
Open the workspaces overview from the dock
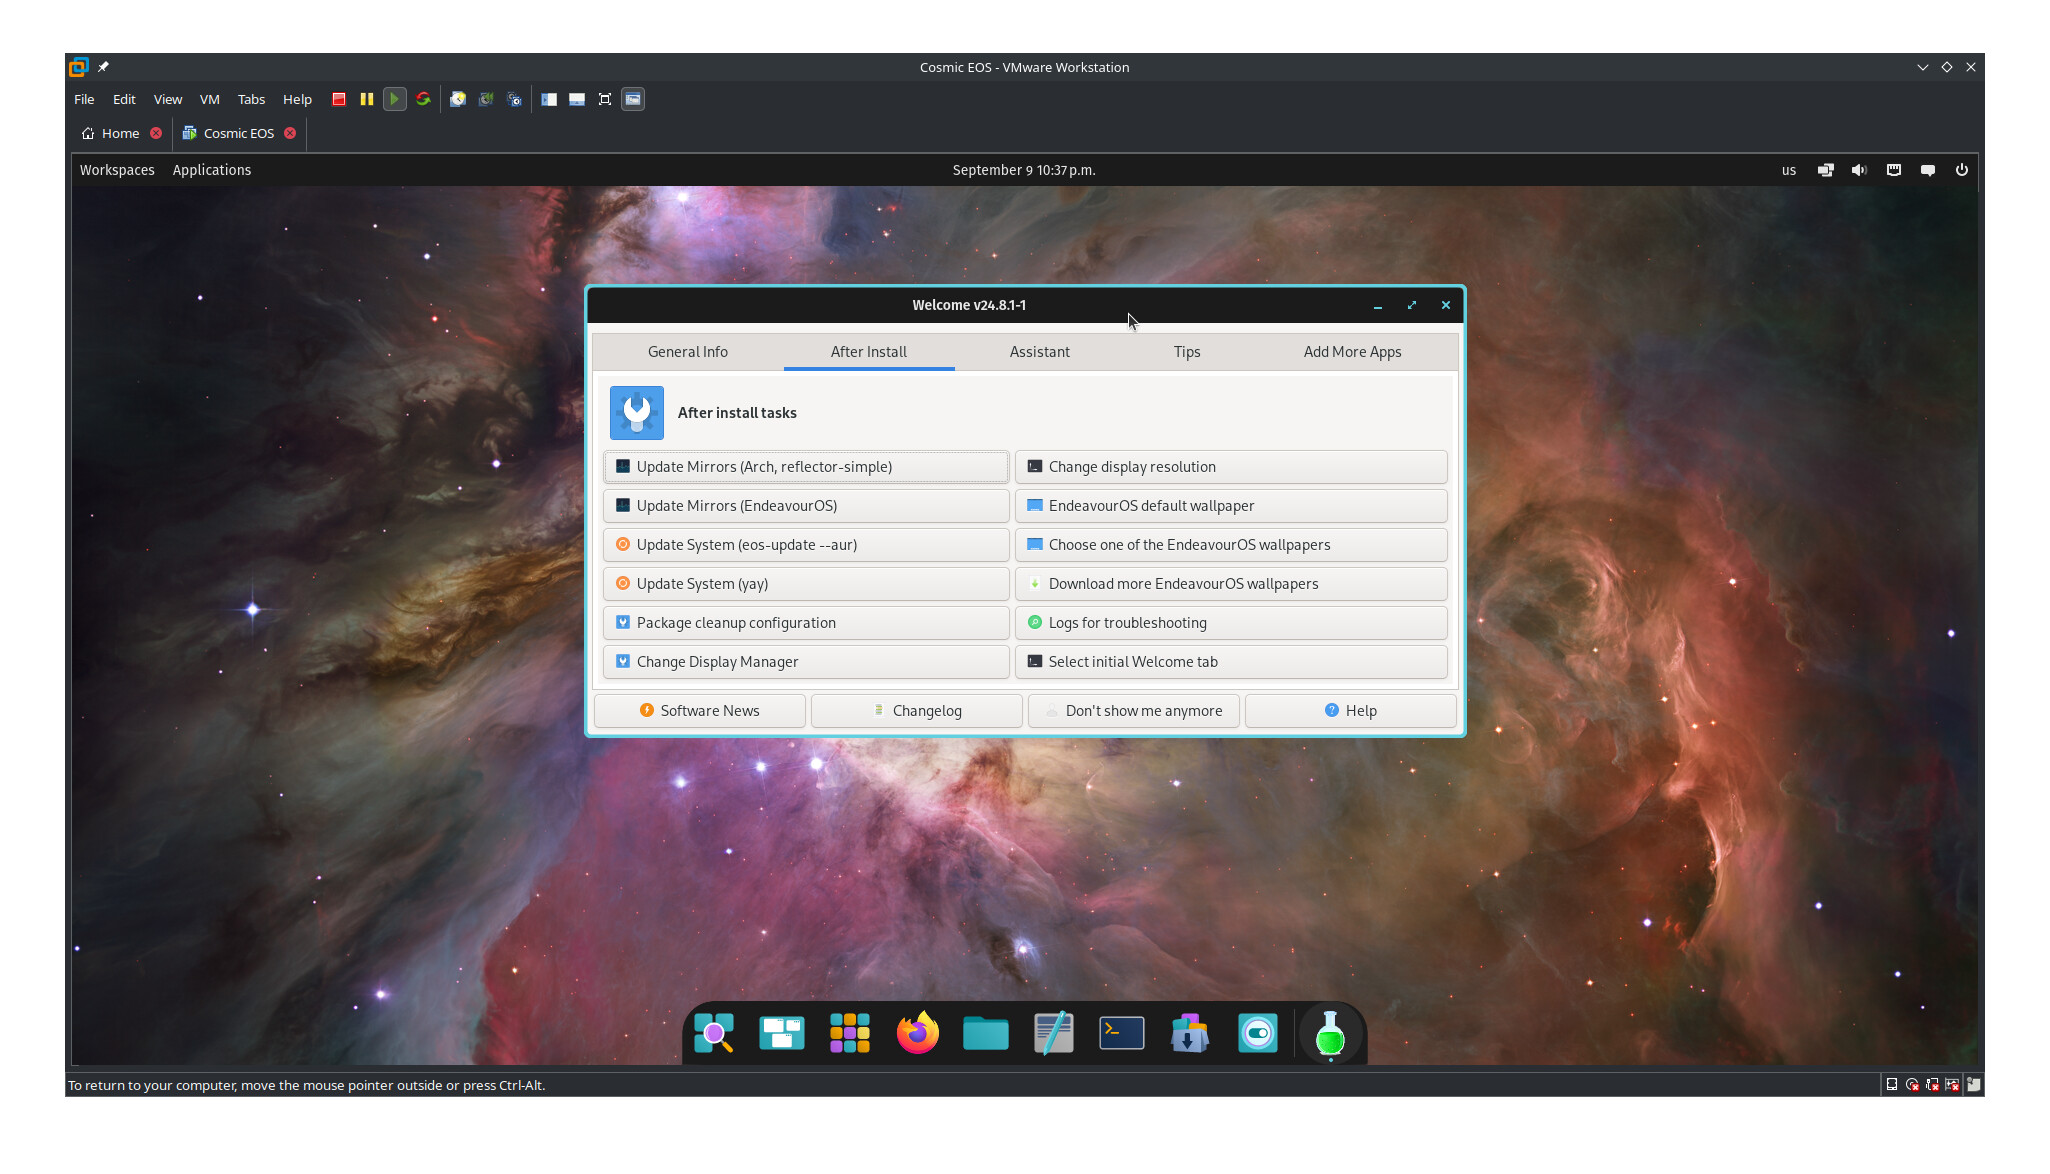pyautogui.click(x=782, y=1033)
